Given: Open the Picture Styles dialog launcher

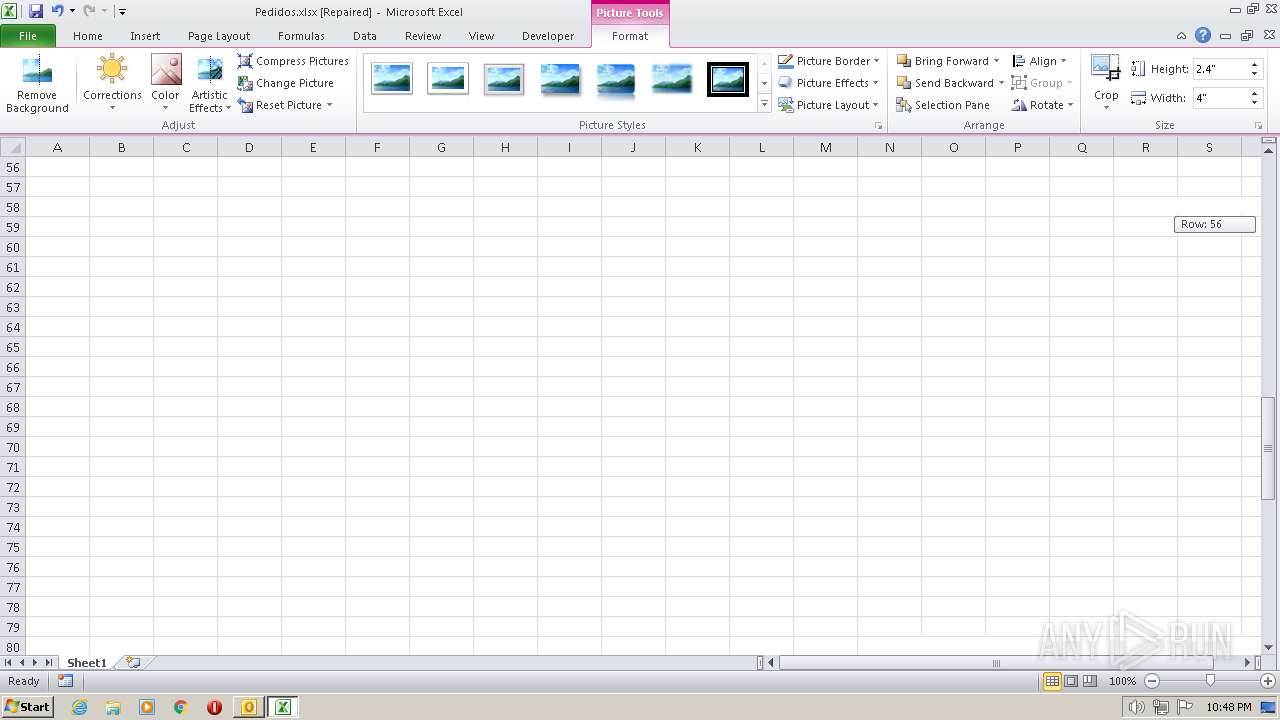Looking at the screenshot, I should (879, 126).
